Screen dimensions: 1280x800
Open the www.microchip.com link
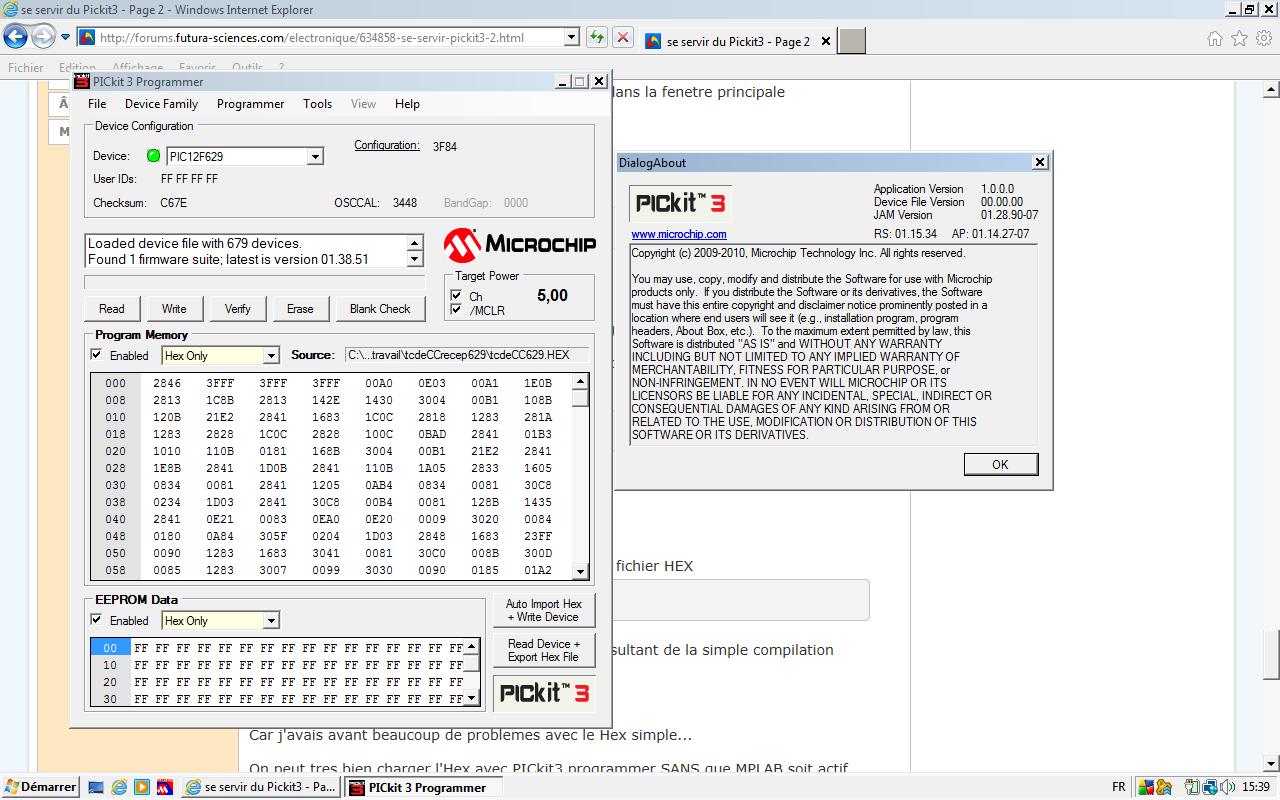tap(679, 234)
